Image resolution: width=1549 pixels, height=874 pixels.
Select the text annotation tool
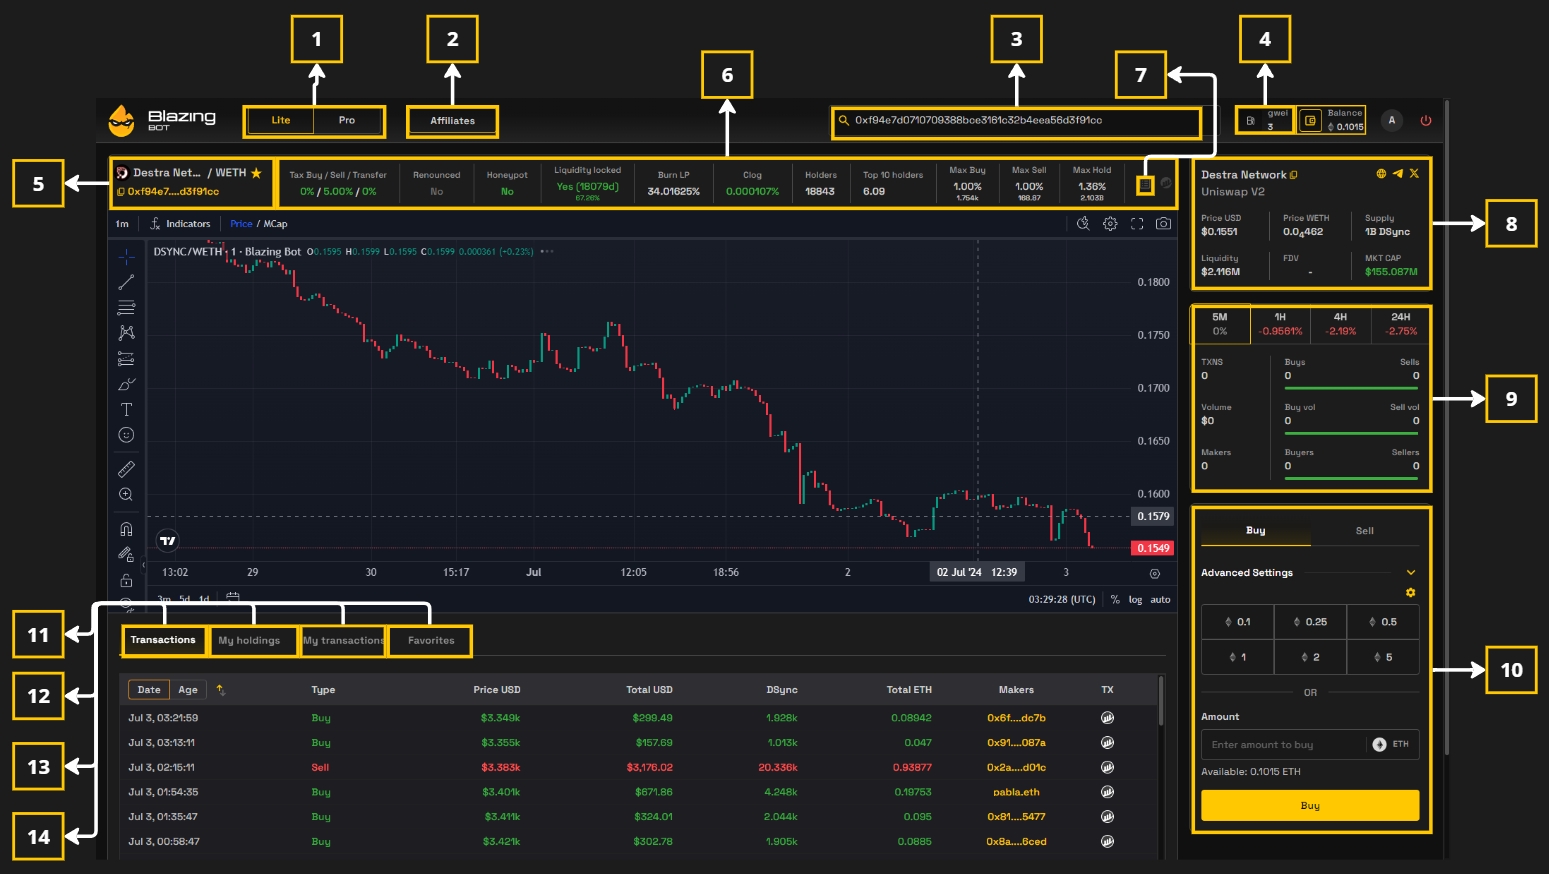point(126,409)
